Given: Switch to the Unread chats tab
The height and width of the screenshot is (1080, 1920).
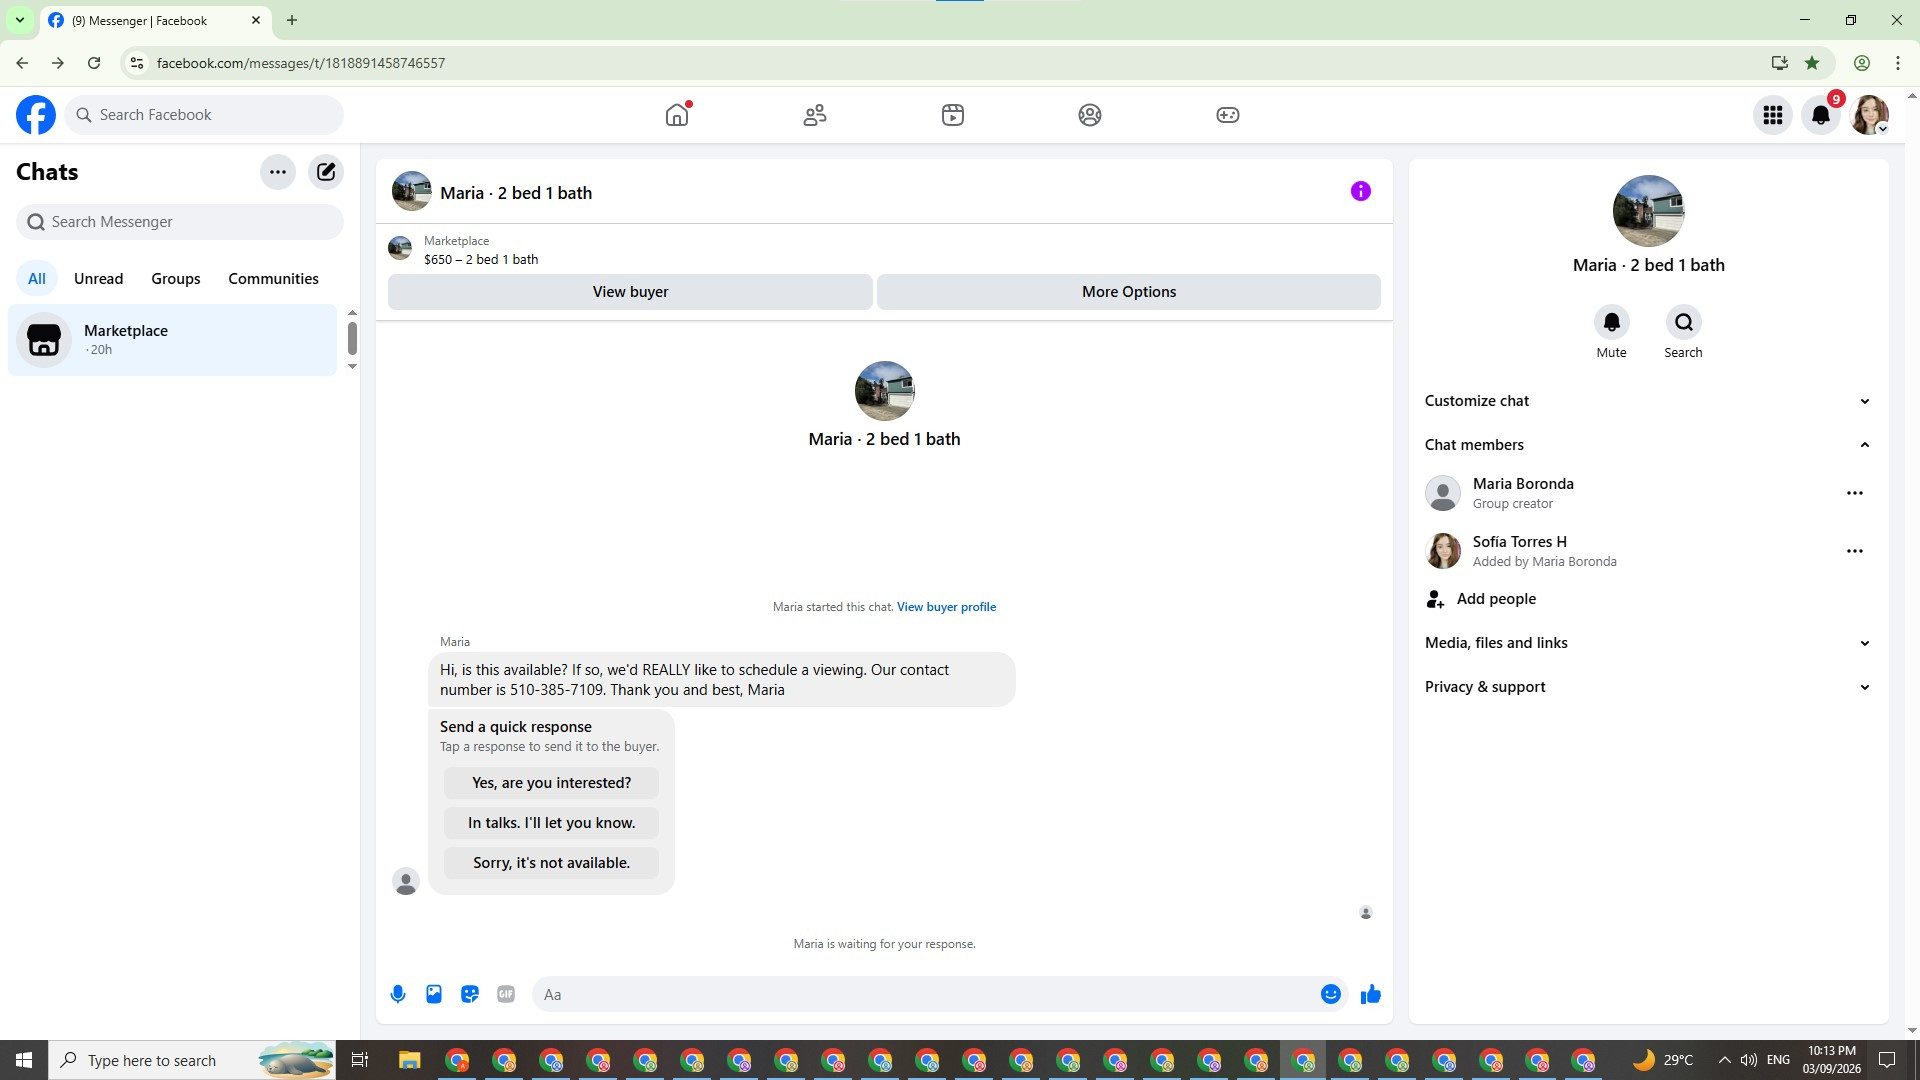Looking at the screenshot, I should 98,279.
